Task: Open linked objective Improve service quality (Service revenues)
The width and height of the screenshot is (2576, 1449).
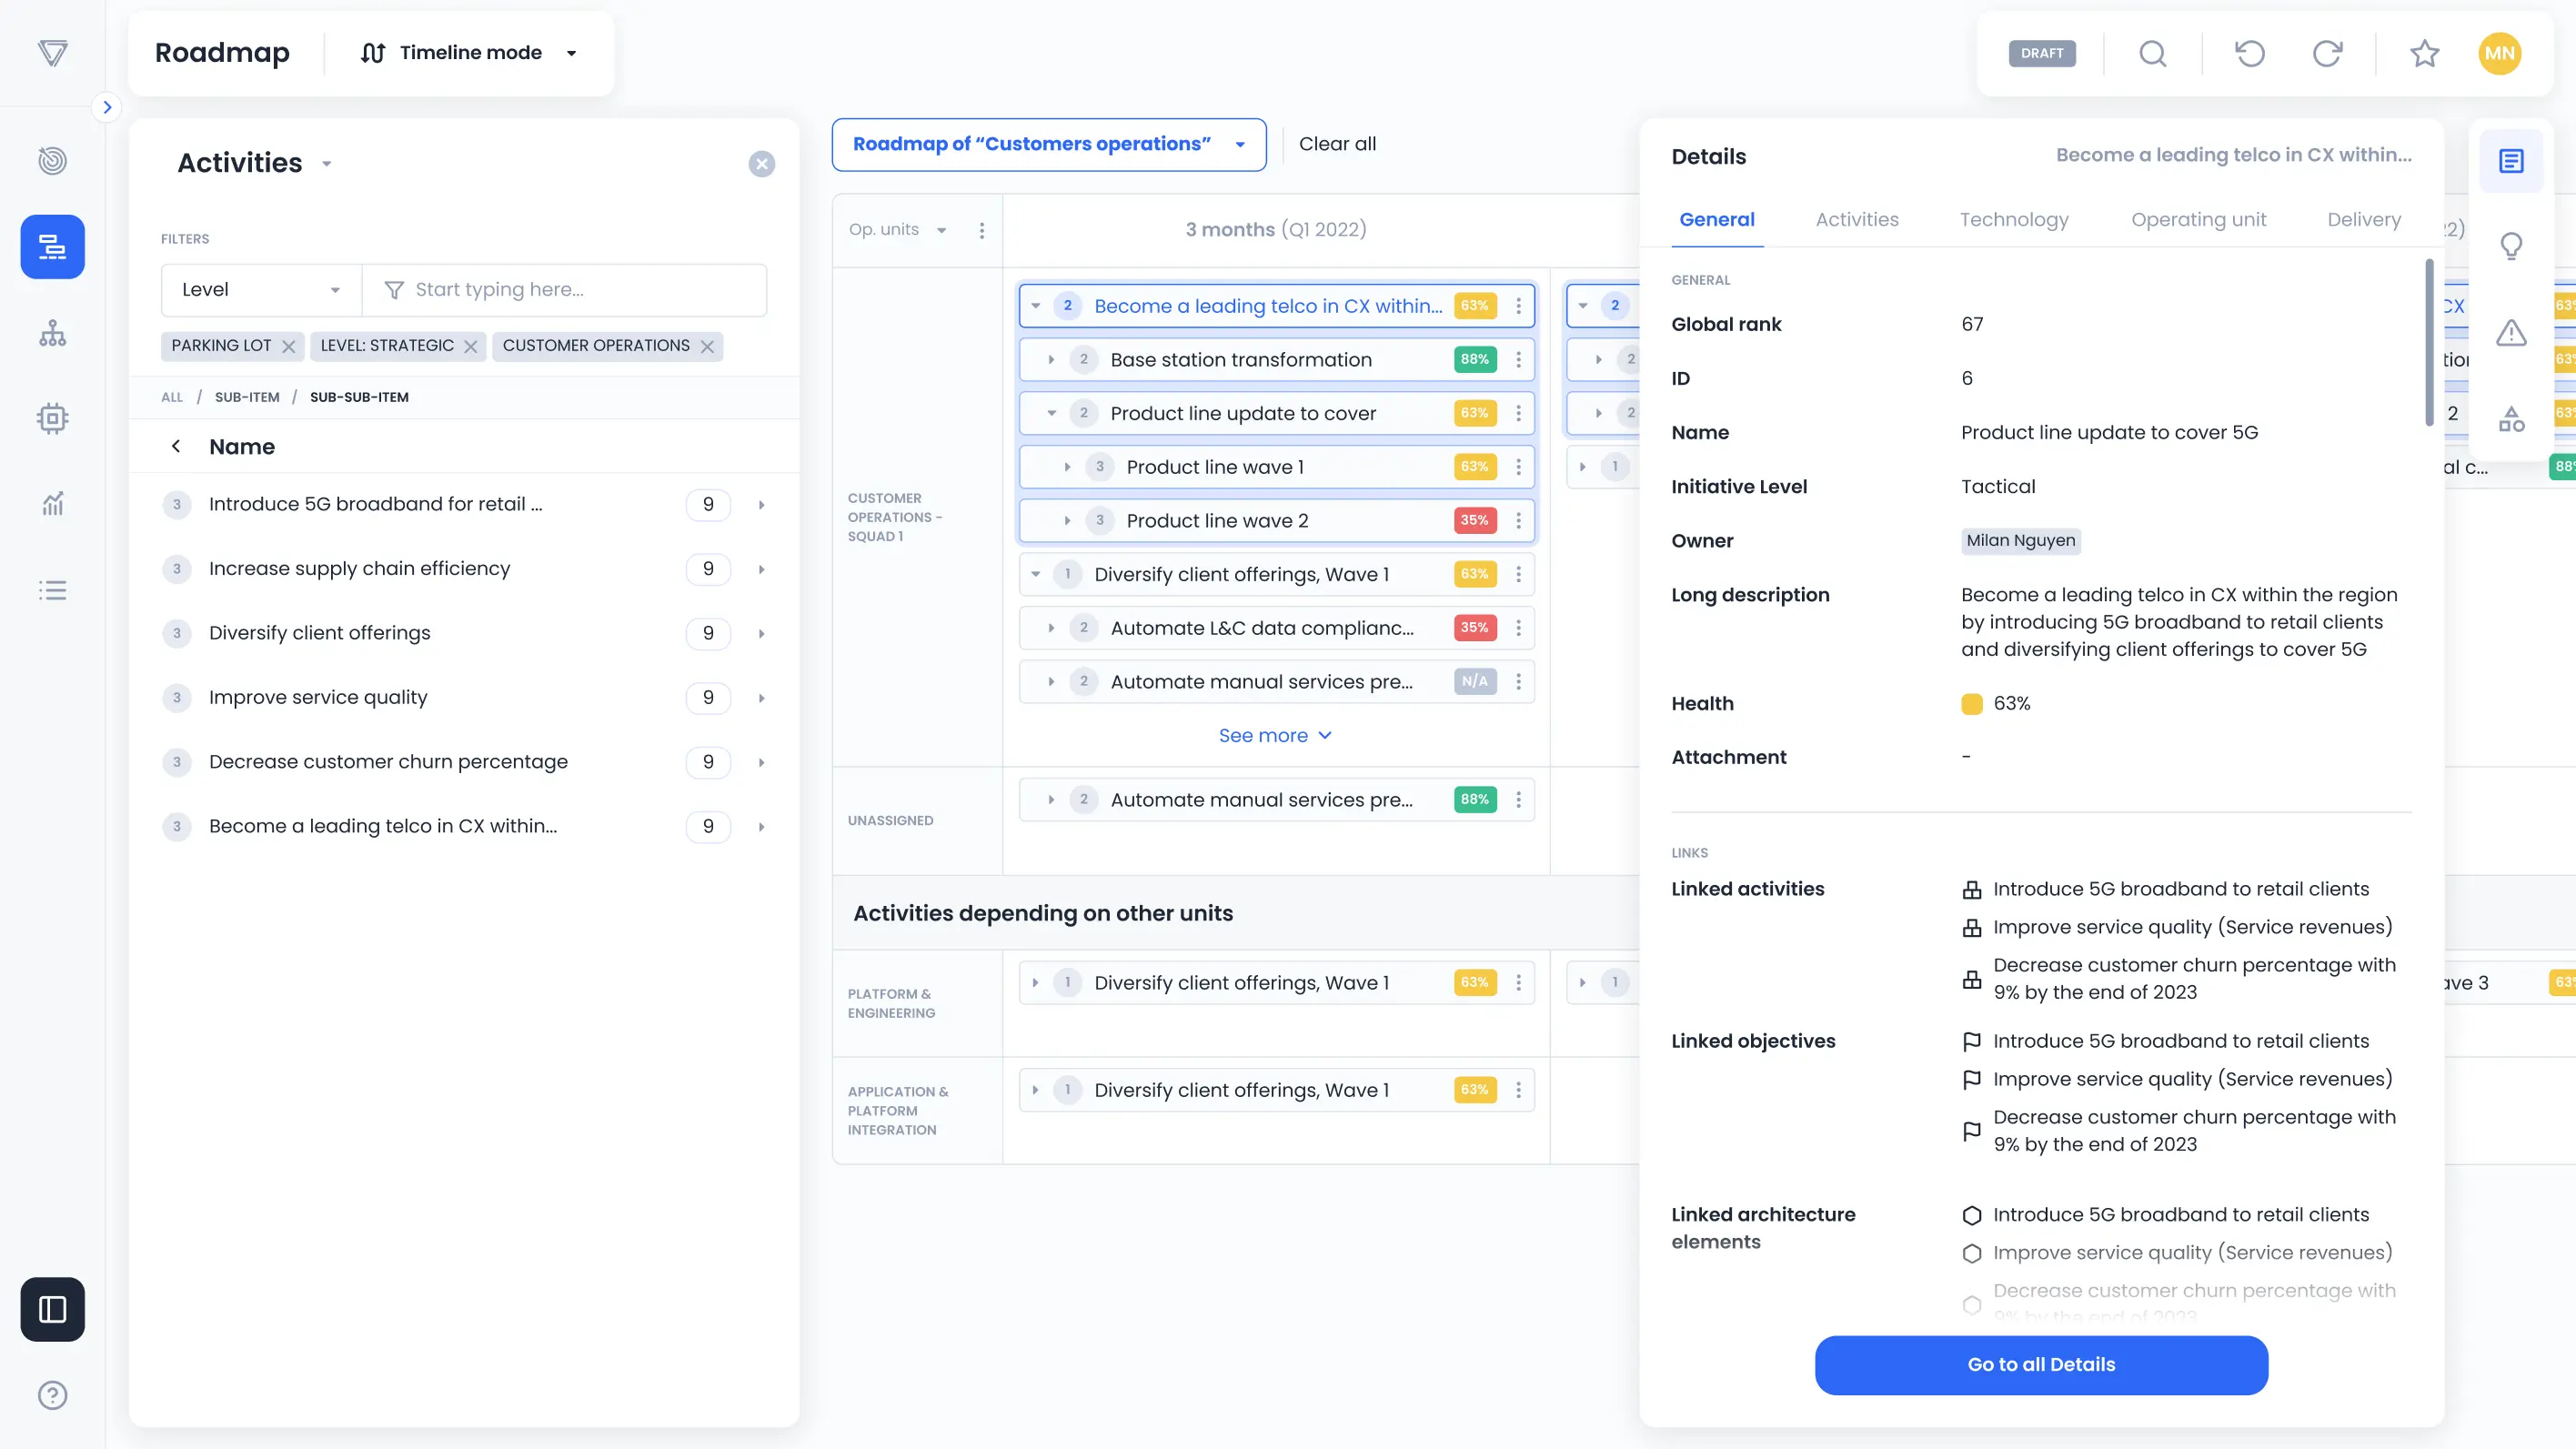Action: 2192,1079
